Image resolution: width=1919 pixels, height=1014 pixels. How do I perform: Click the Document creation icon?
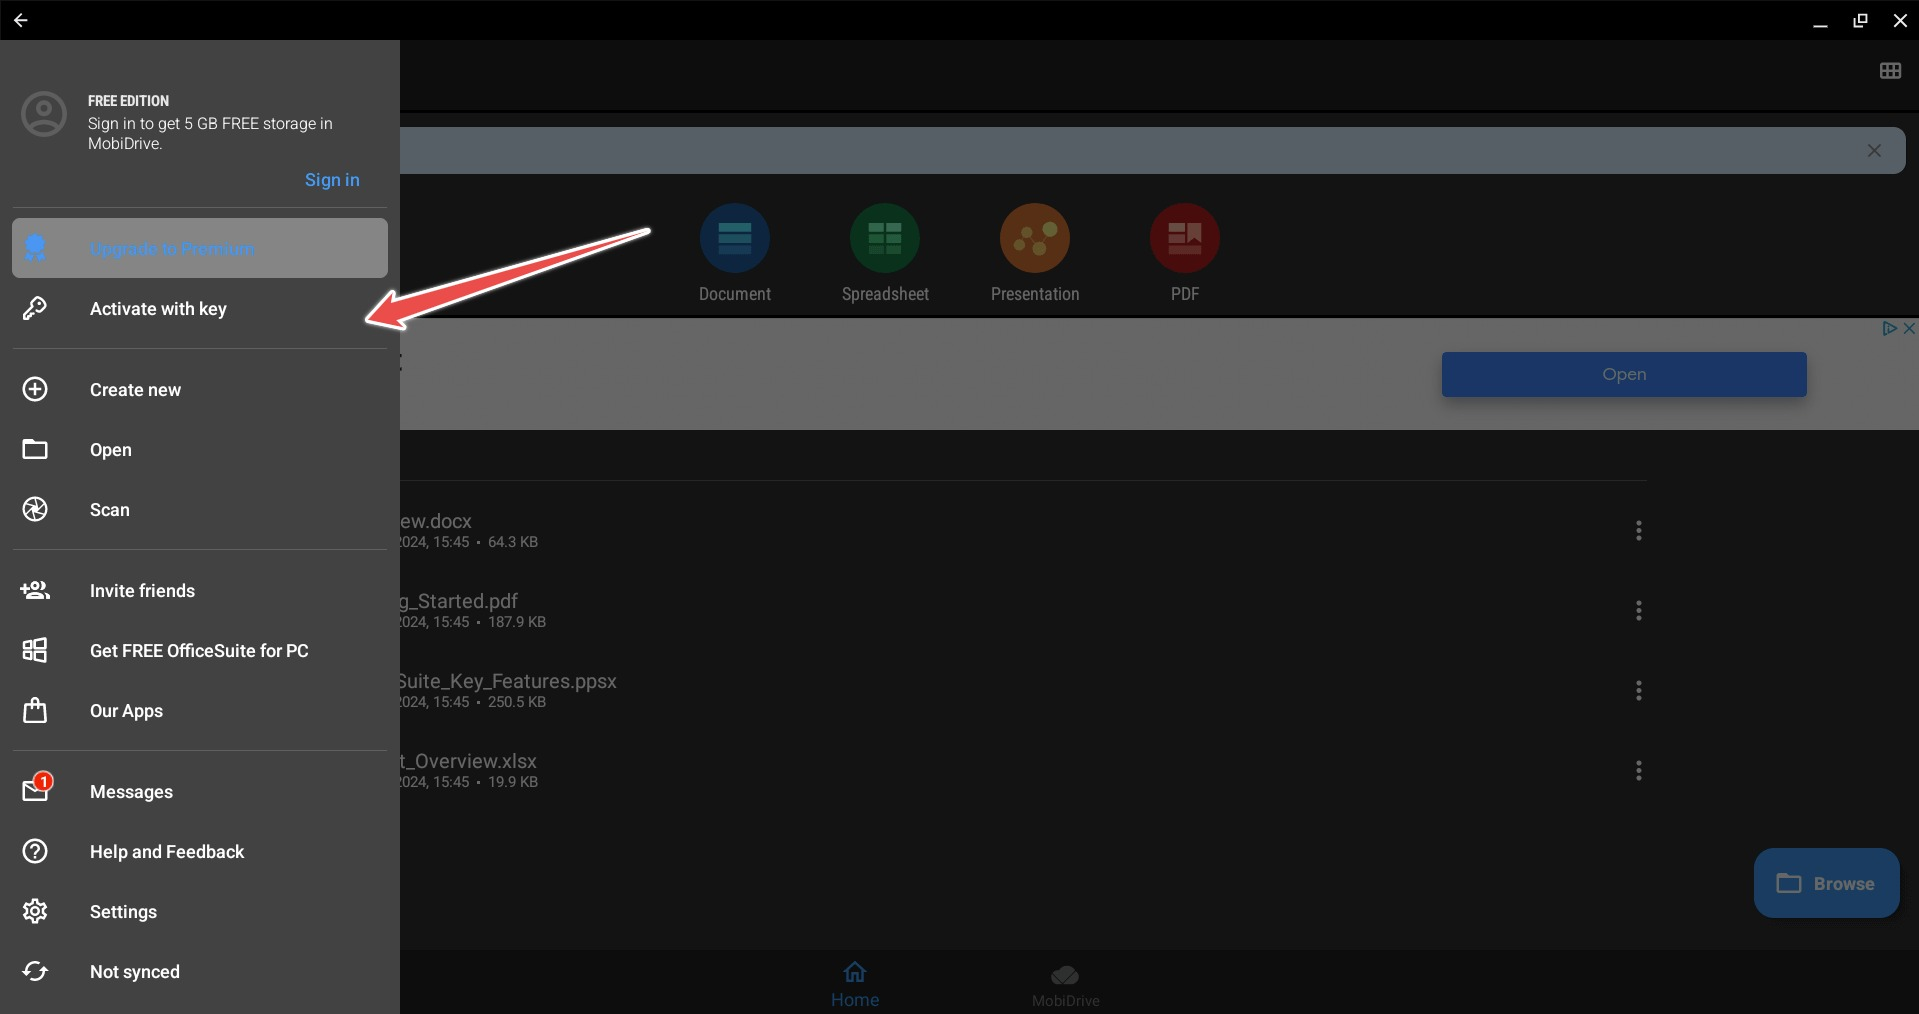click(734, 238)
